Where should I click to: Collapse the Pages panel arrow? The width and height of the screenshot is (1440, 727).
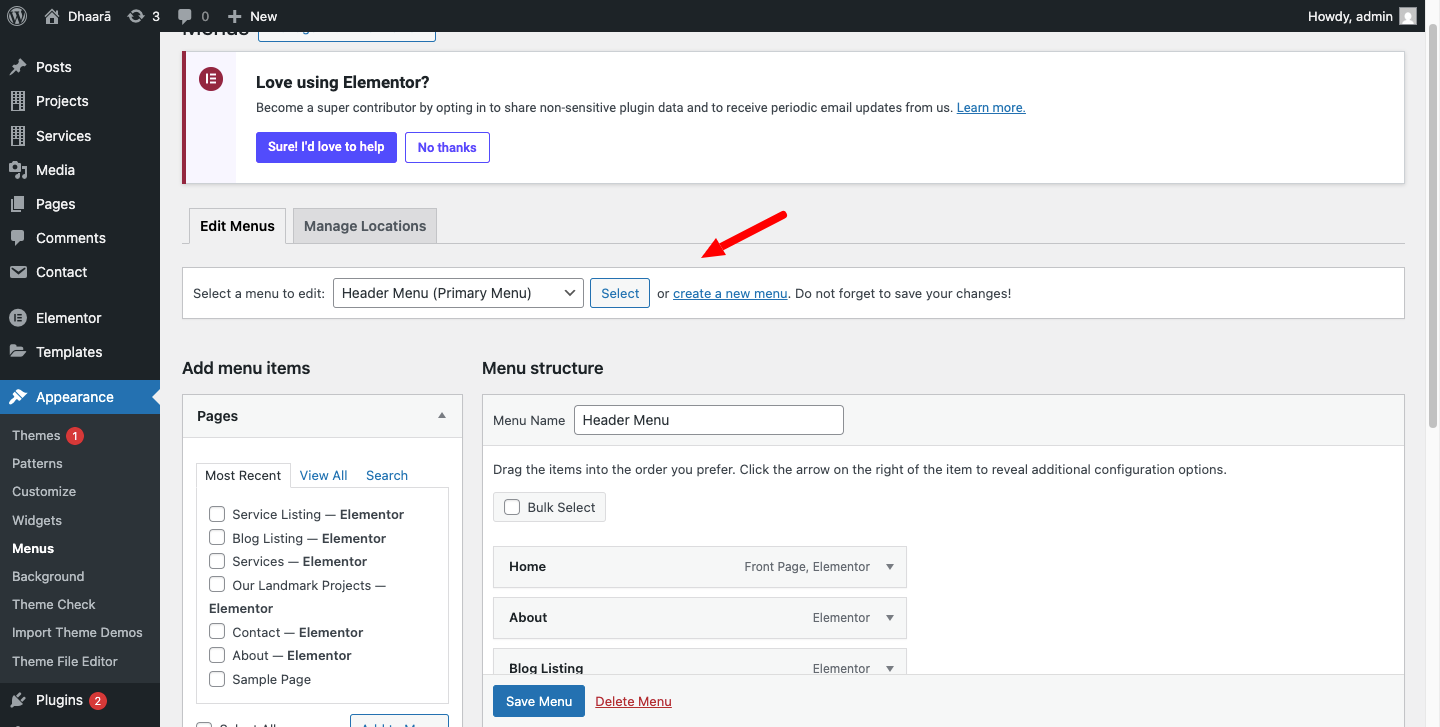click(442, 416)
